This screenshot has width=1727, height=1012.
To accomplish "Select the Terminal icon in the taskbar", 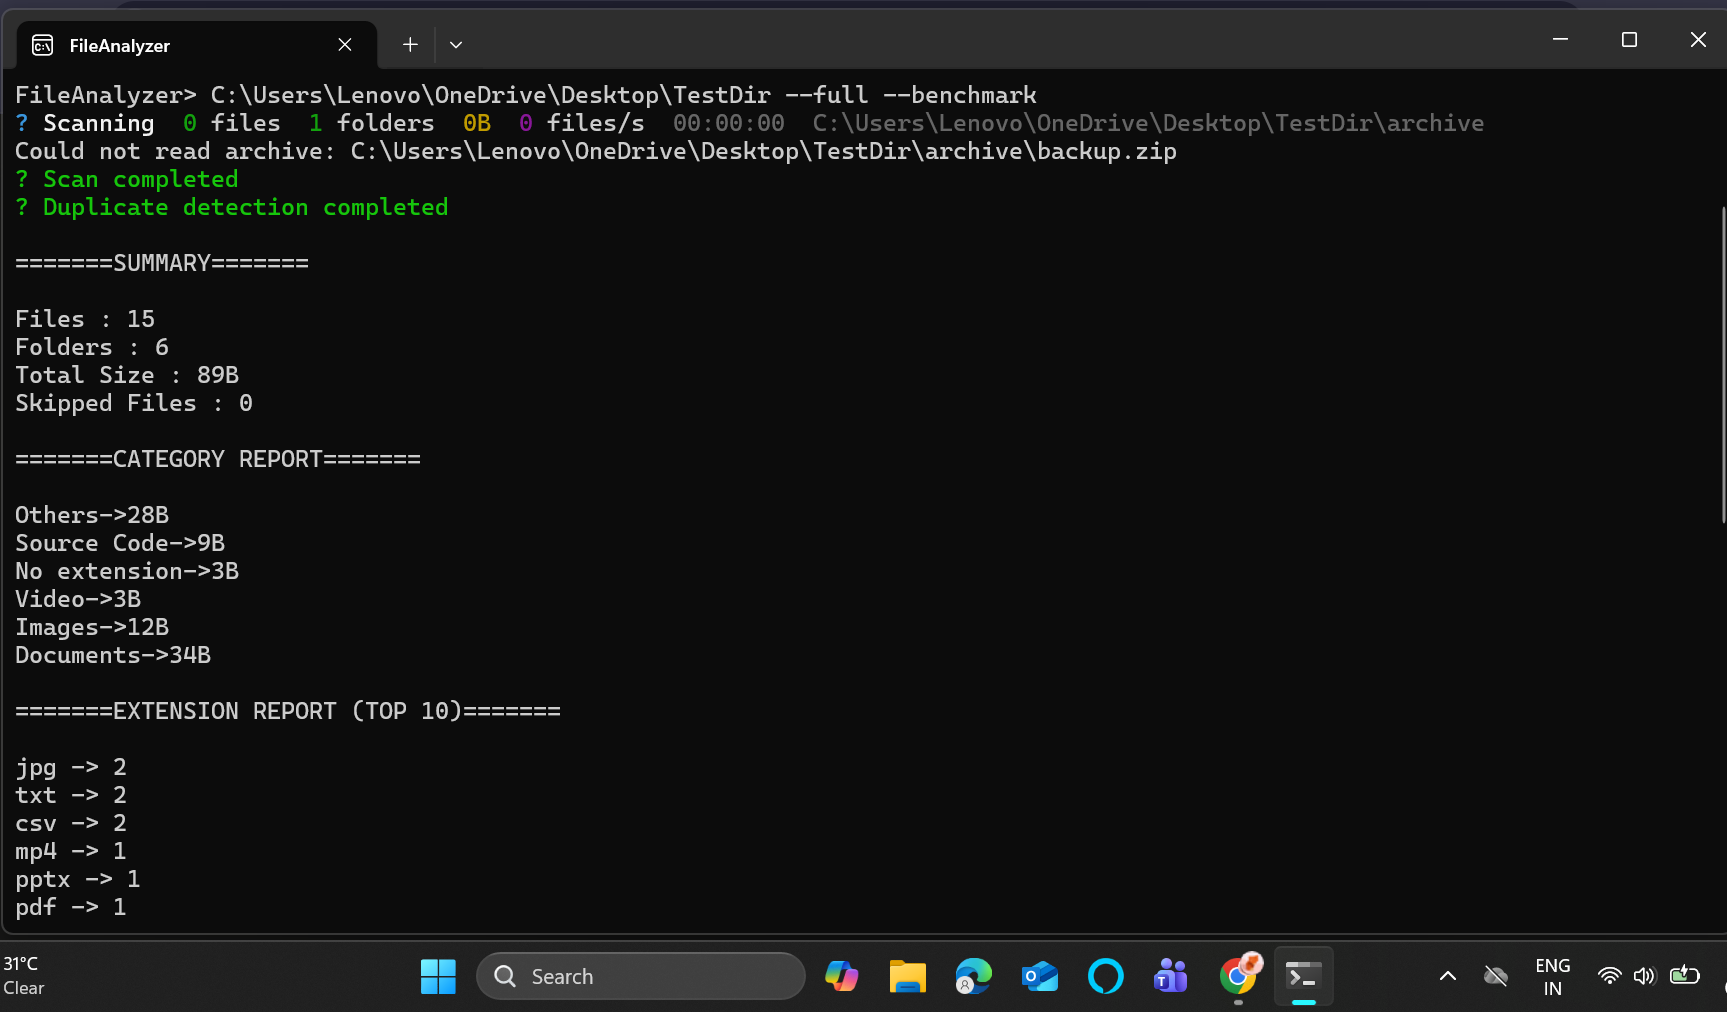I will click(1303, 976).
